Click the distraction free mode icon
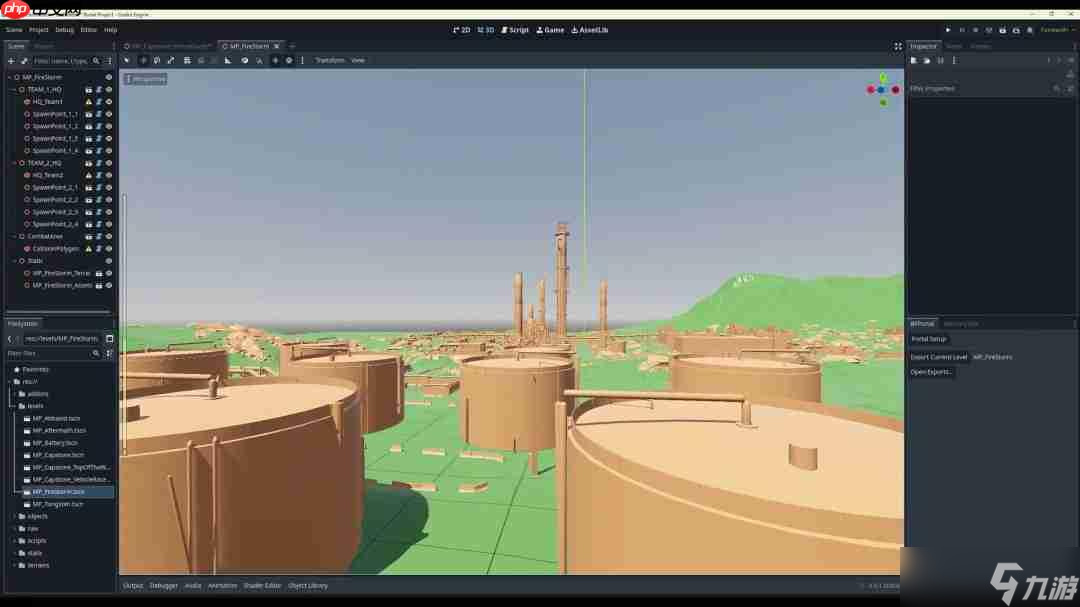This screenshot has height=607, width=1080. pyautogui.click(x=897, y=46)
